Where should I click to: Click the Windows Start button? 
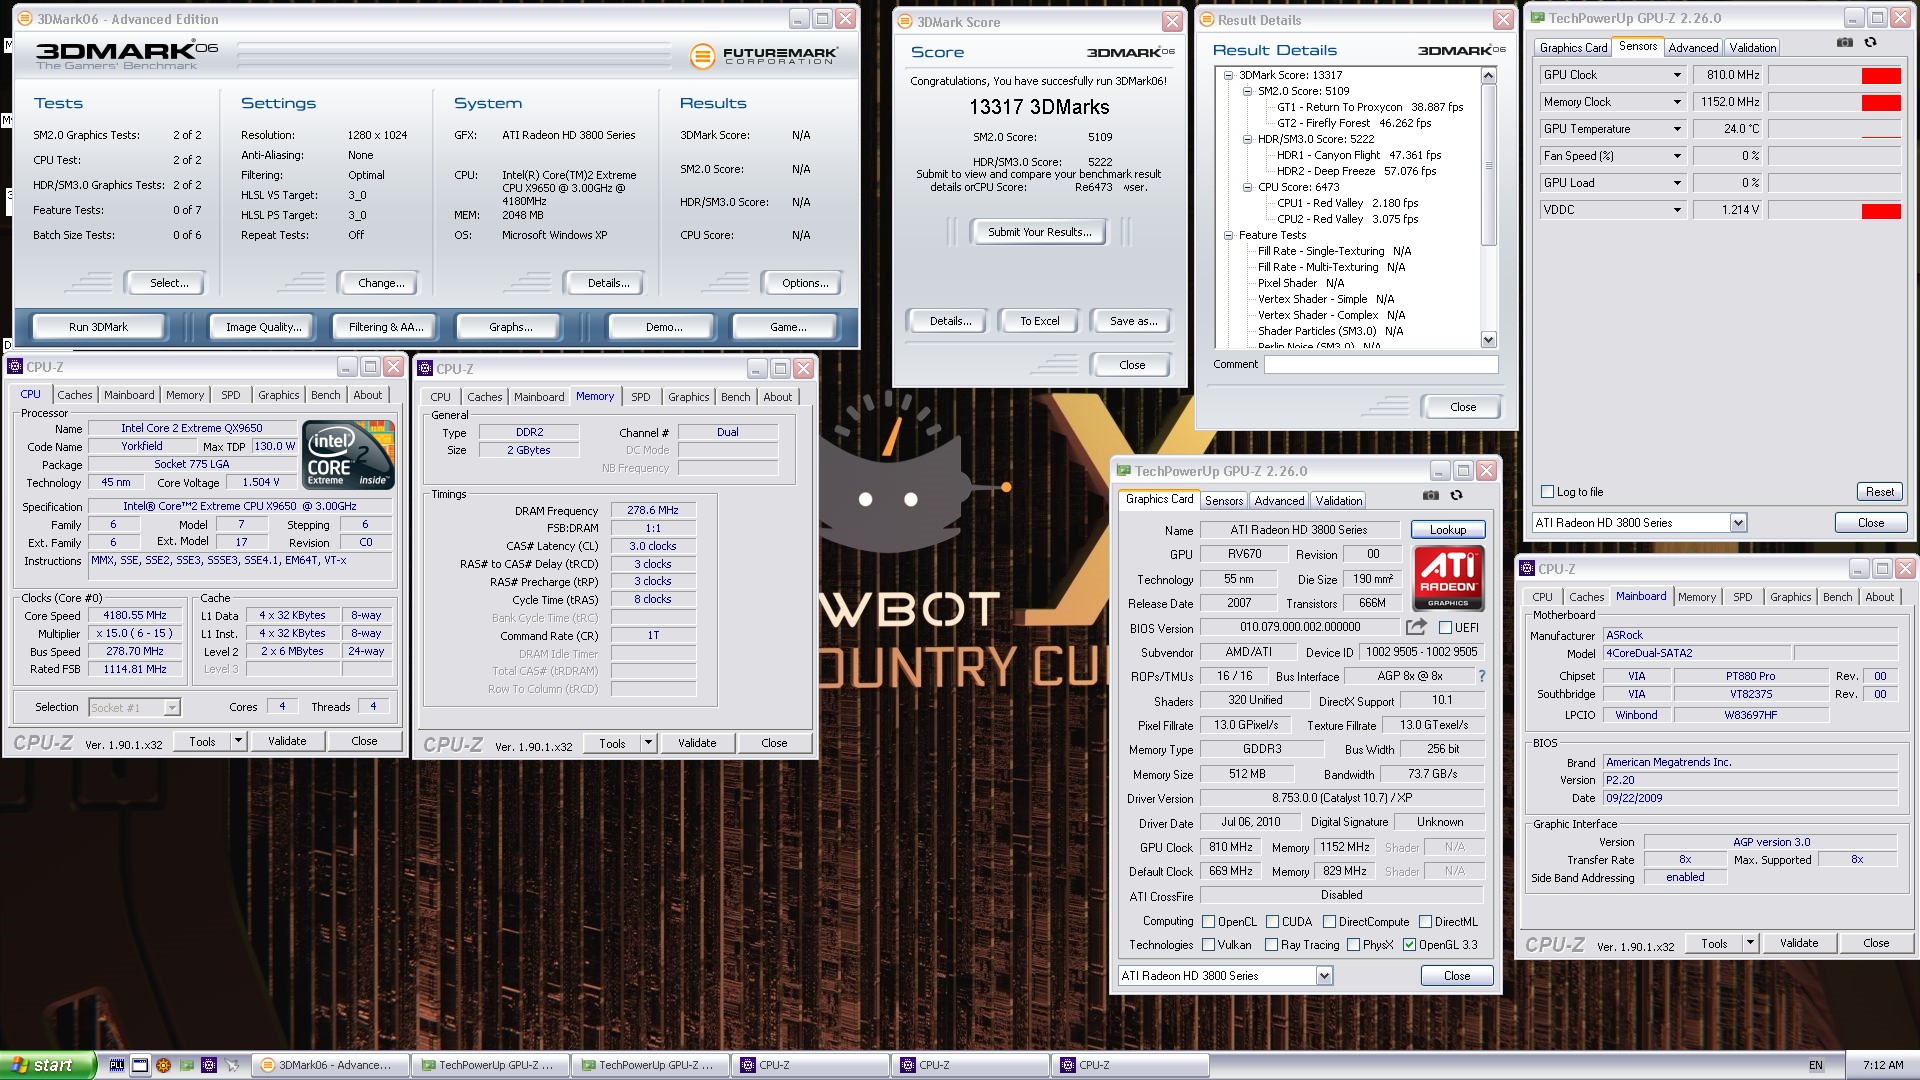coord(48,1065)
